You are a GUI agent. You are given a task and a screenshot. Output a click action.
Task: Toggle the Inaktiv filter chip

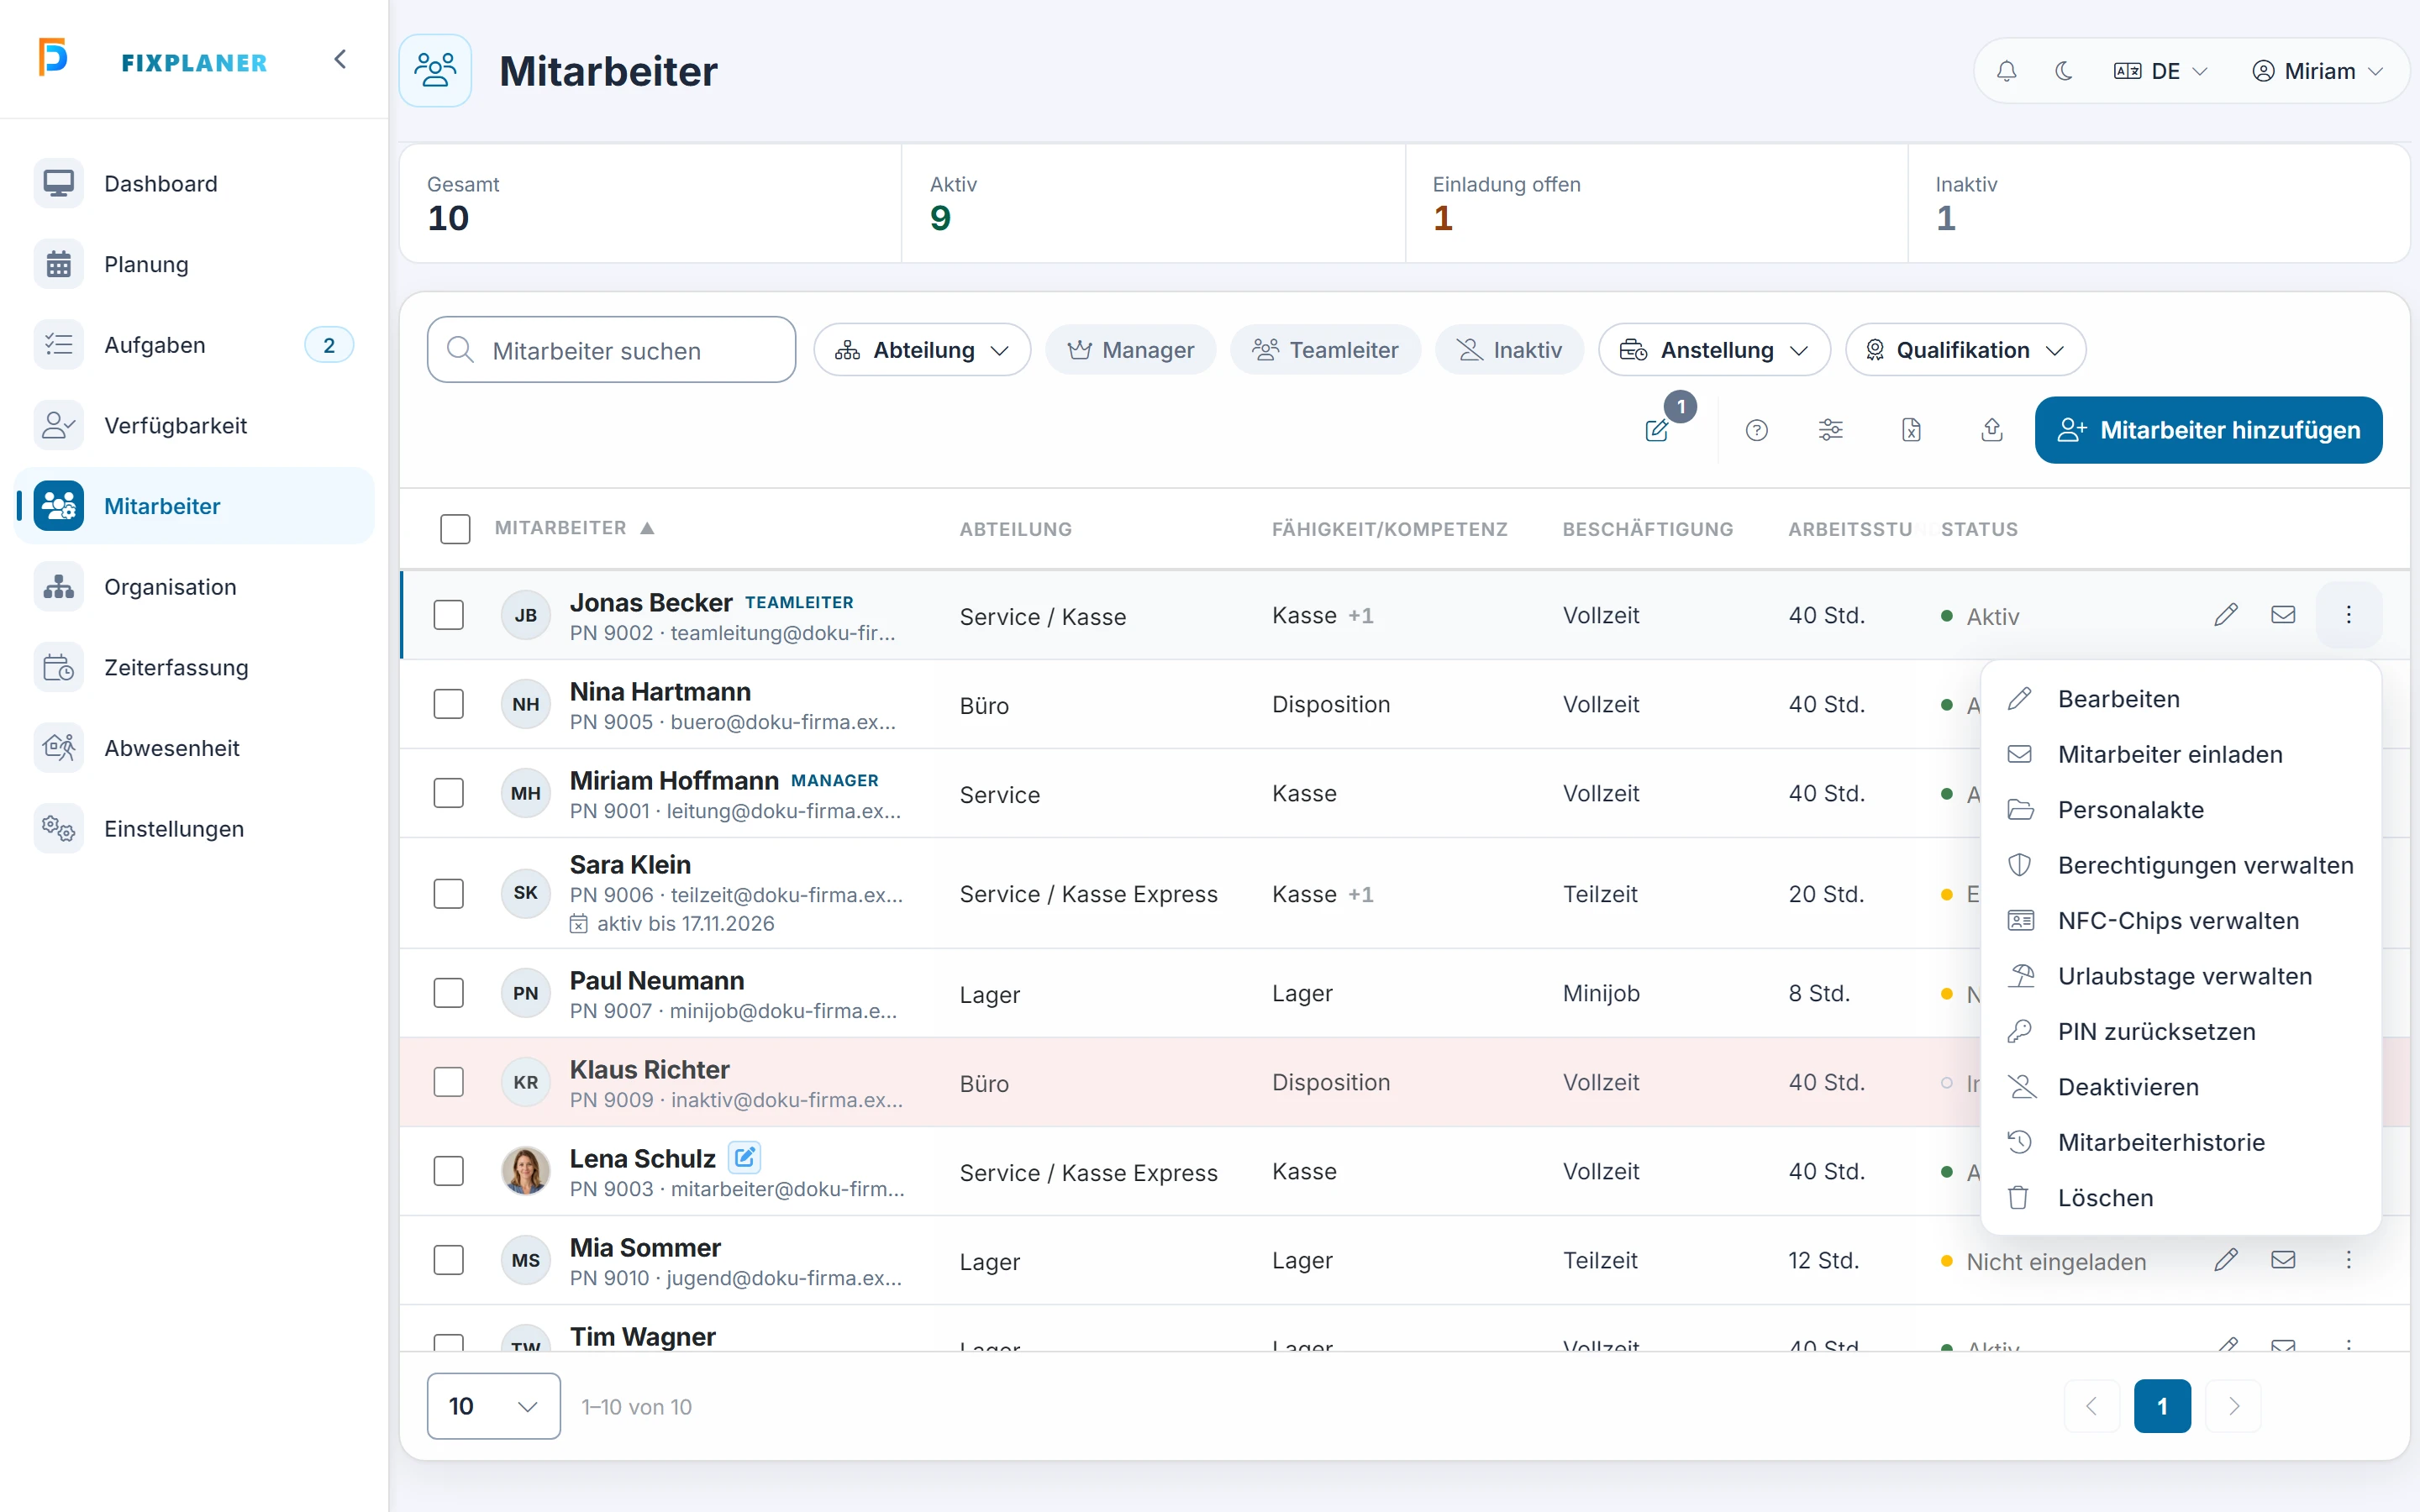click(1509, 350)
